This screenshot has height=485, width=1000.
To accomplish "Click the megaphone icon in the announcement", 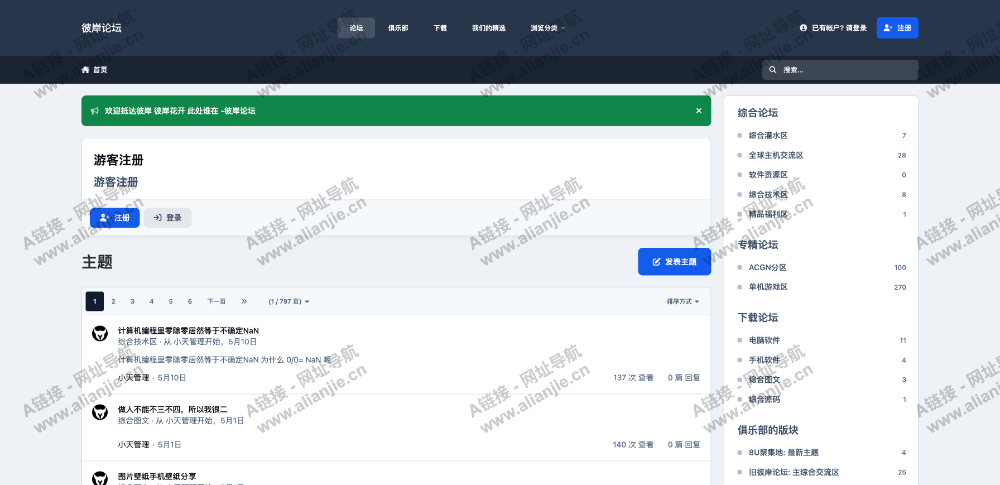I will [94, 111].
